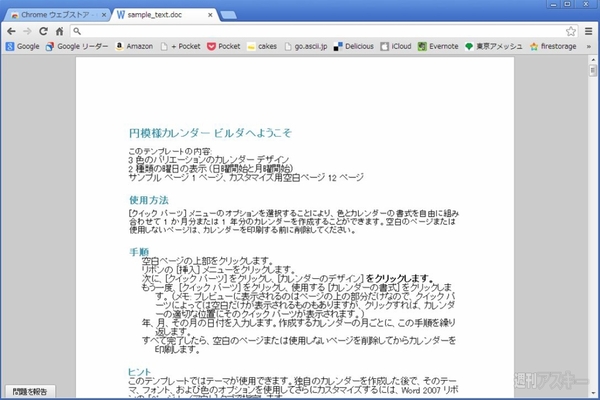The width and height of the screenshot is (600, 400).
Task: Click line サンプル ページ 1 ページ
Action: [x=246, y=177]
